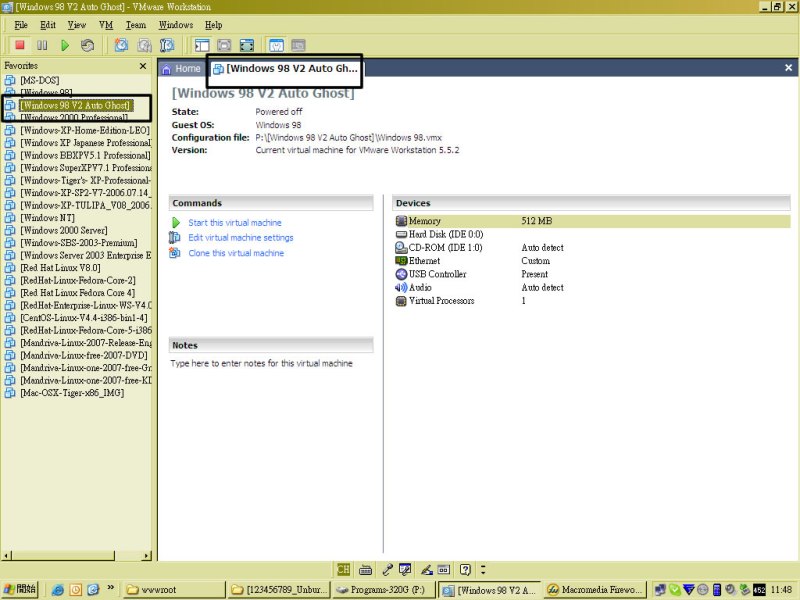
Task: Open the Team menu
Action: [x=136, y=25]
